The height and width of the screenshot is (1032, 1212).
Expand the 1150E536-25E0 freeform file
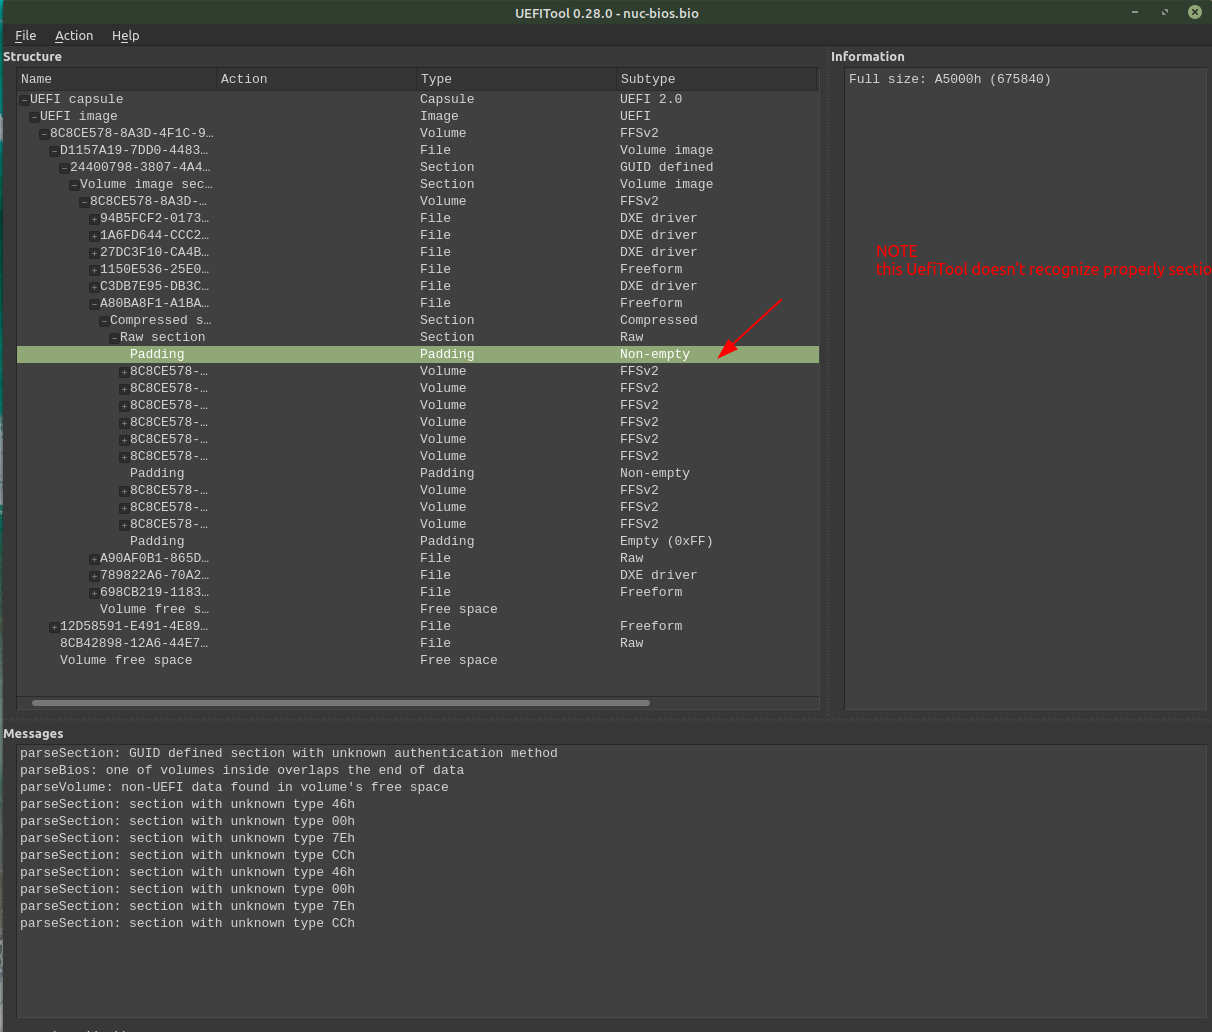[94, 270]
